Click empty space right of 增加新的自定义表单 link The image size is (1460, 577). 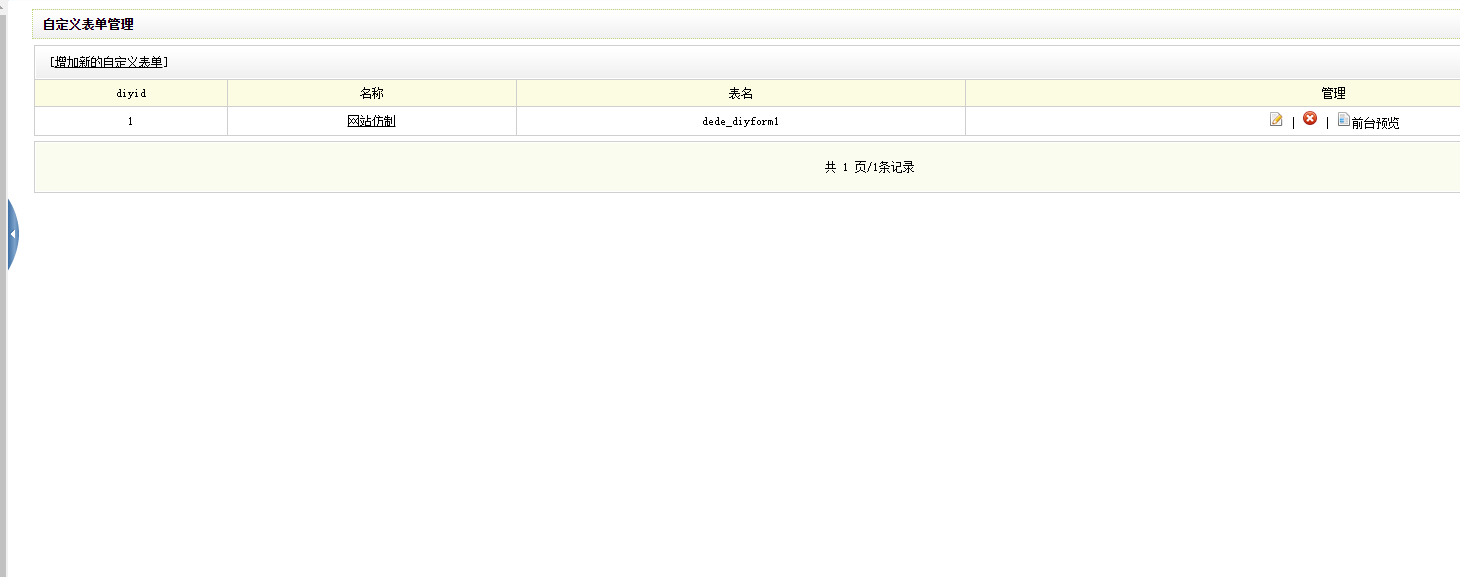pyautogui.click(x=700, y=62)
